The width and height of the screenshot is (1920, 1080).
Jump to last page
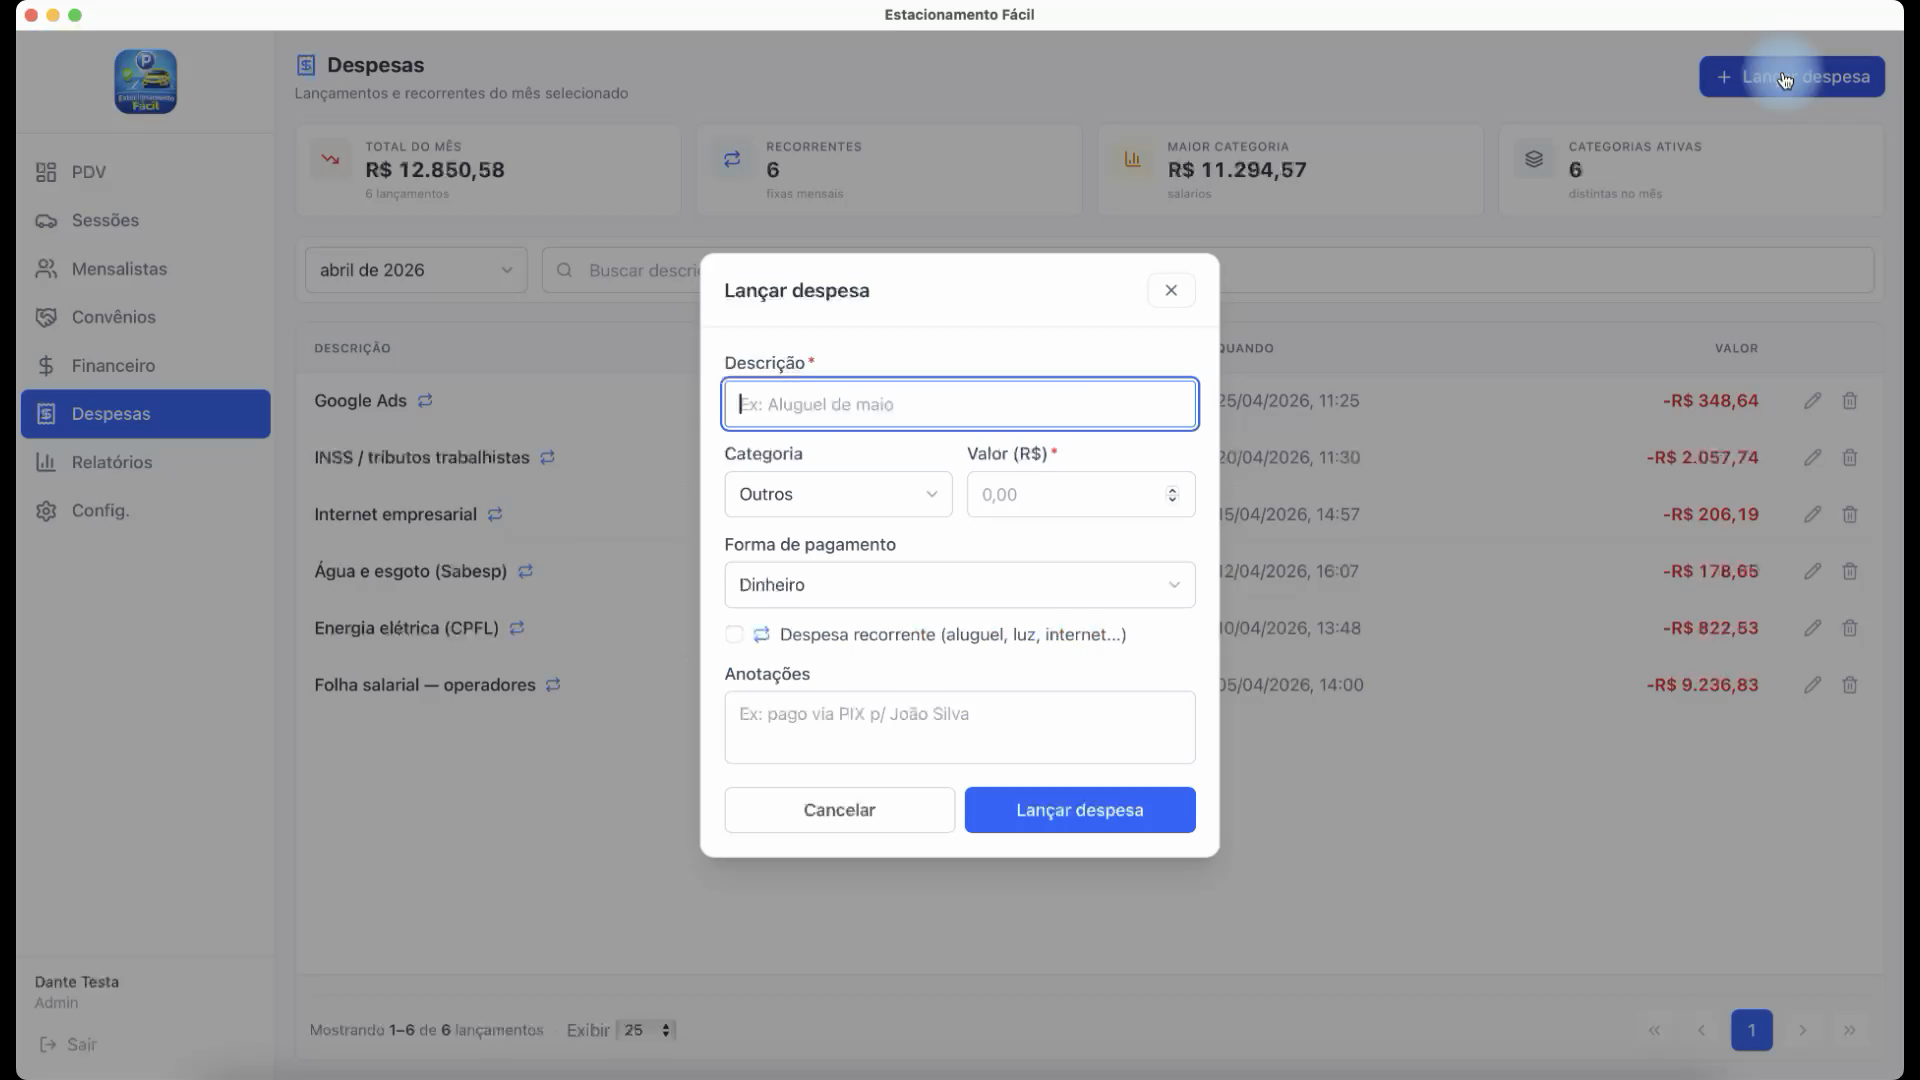(x=1850, y=1030)
